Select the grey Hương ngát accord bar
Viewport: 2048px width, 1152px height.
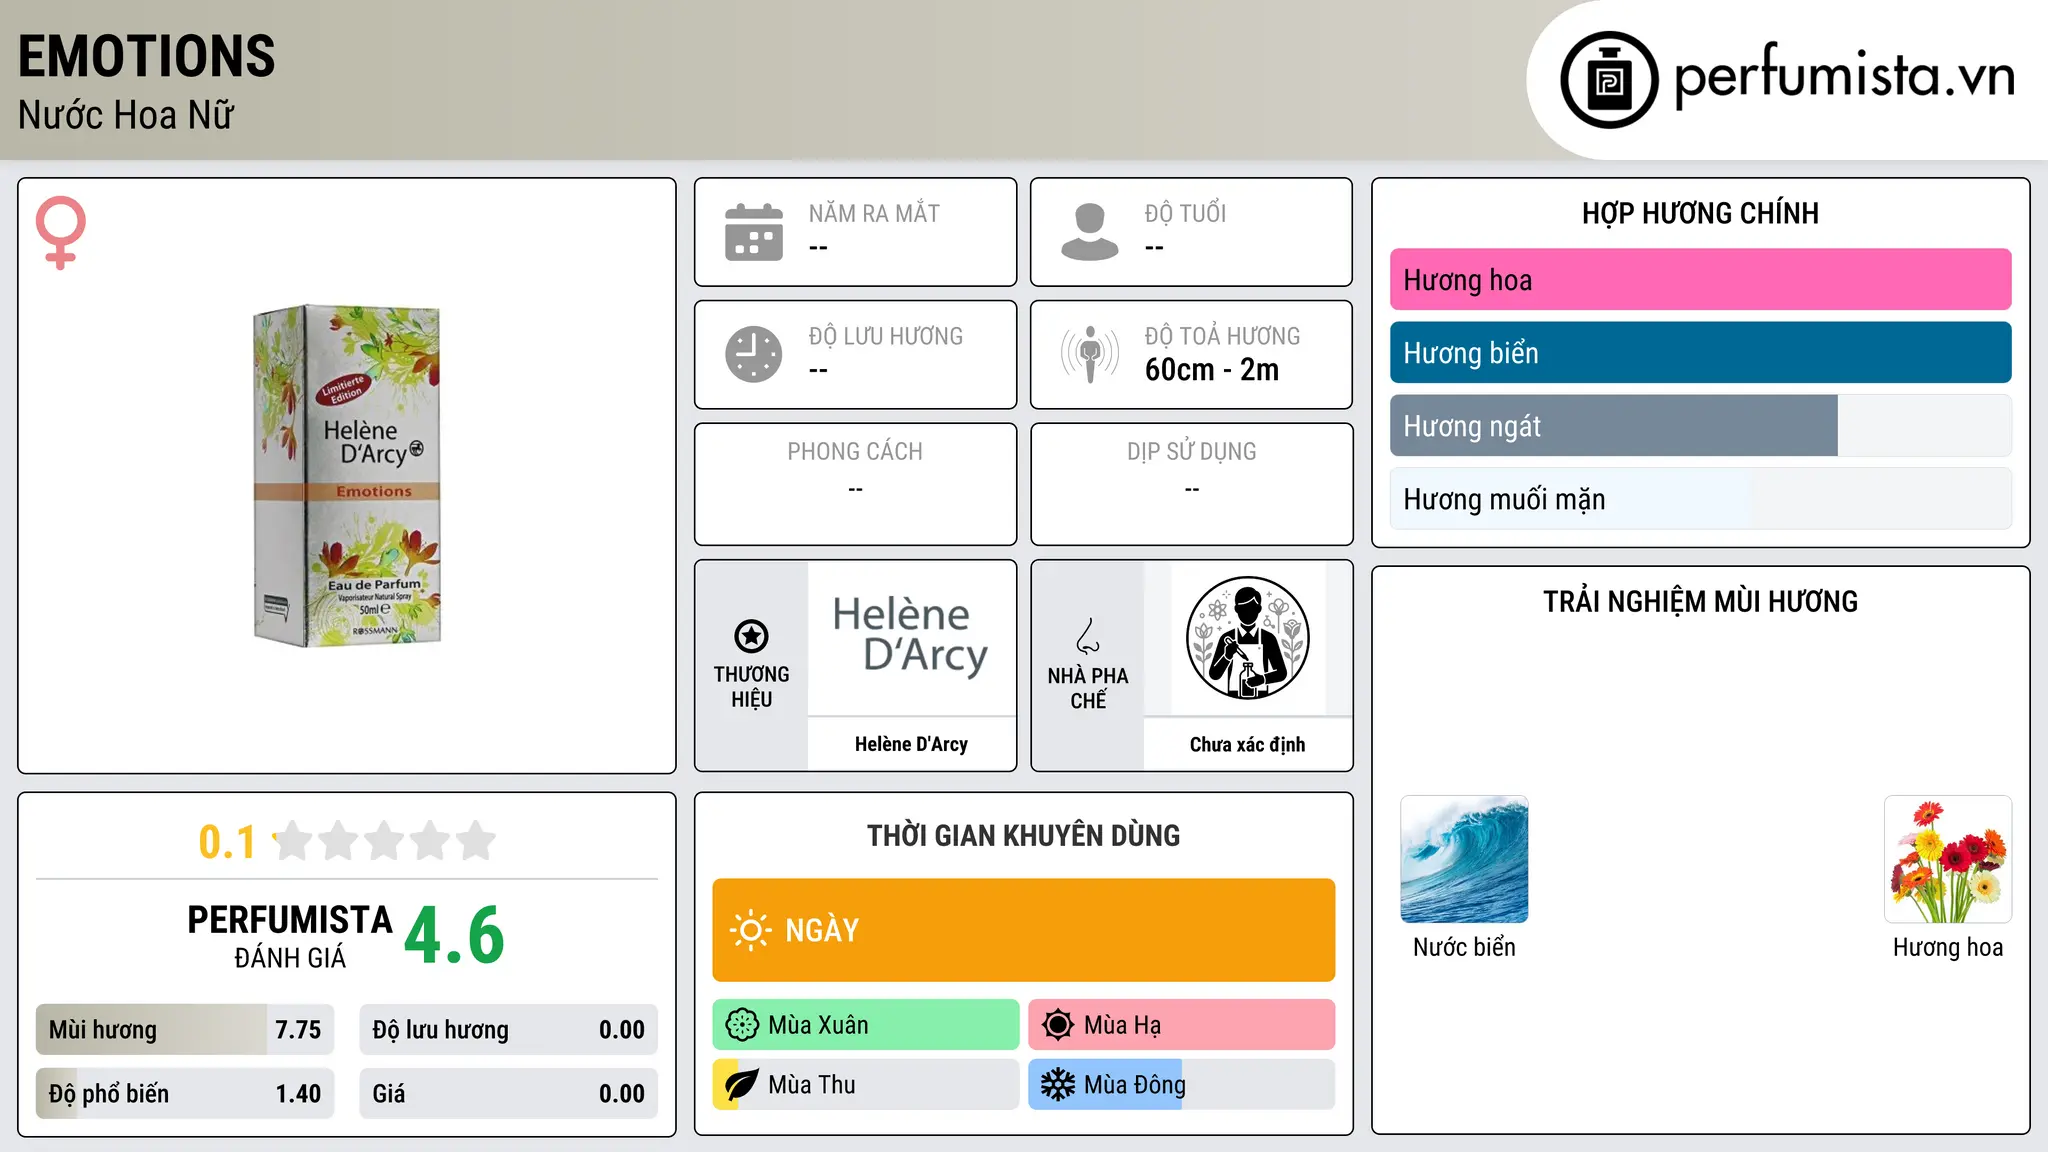pos(1700,426)
